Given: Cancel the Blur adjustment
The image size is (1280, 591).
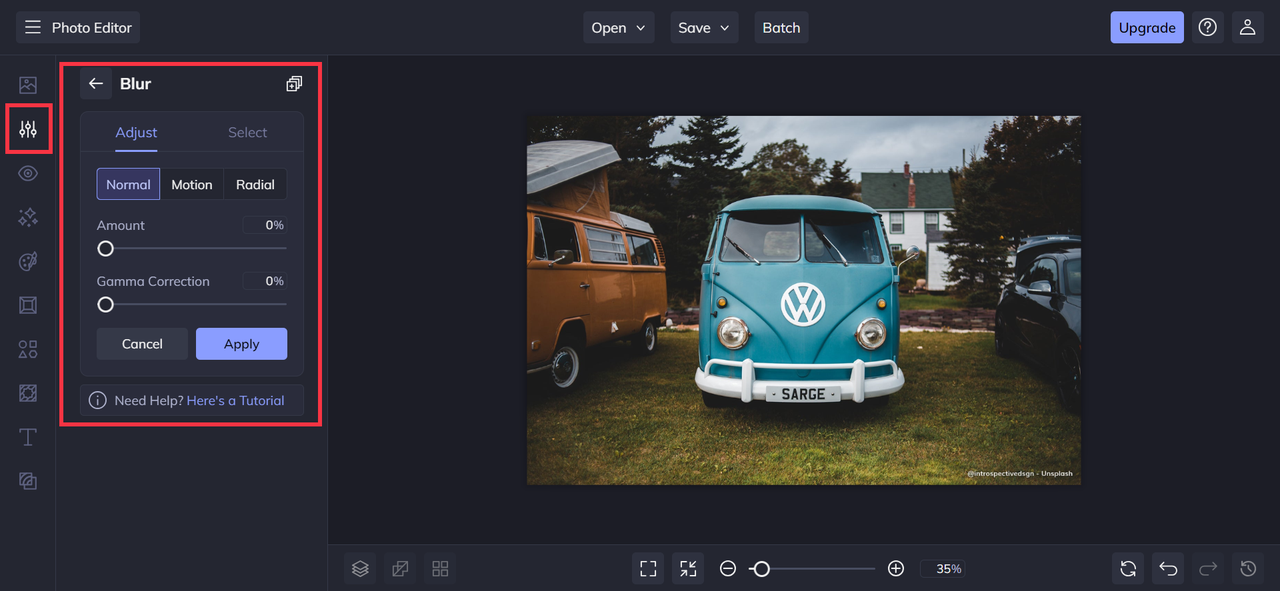Looking at the screenshot, I should click(142, 344).
